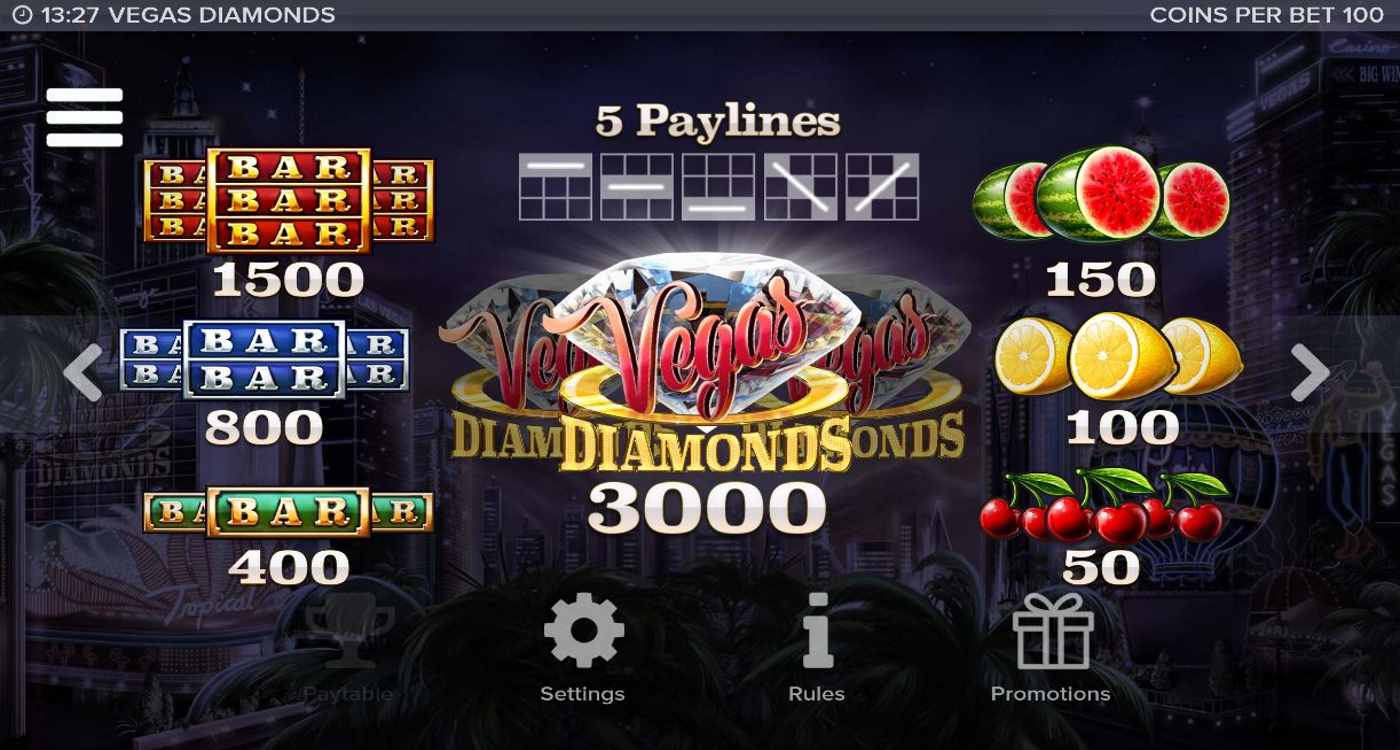Click the middle horizontal payline diagram

pos(637,186)
